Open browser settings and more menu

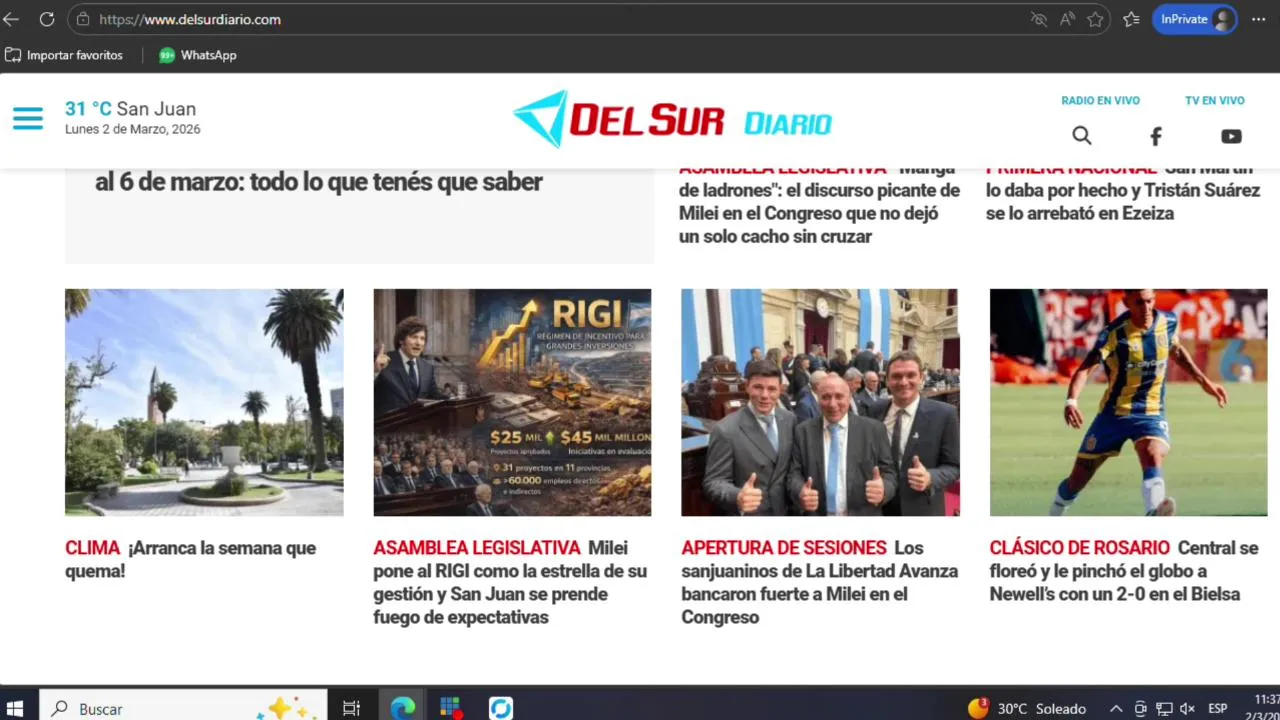pos(1259,19)
